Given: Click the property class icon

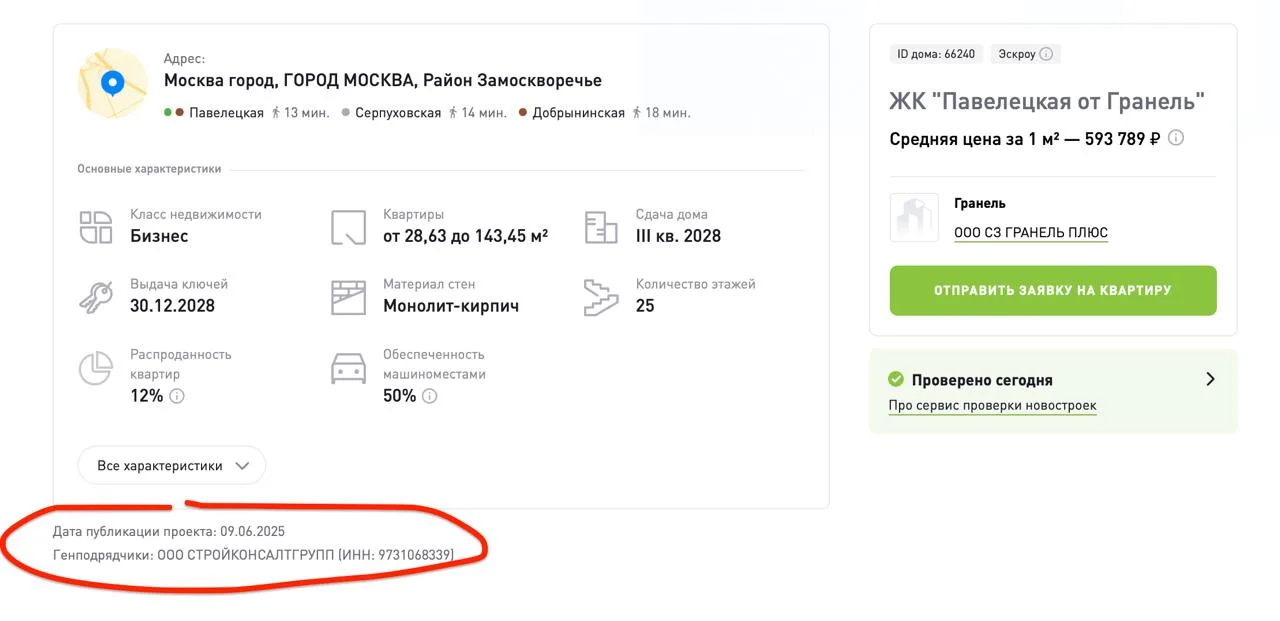Looking at the screenshot, I should pos(96,227).
